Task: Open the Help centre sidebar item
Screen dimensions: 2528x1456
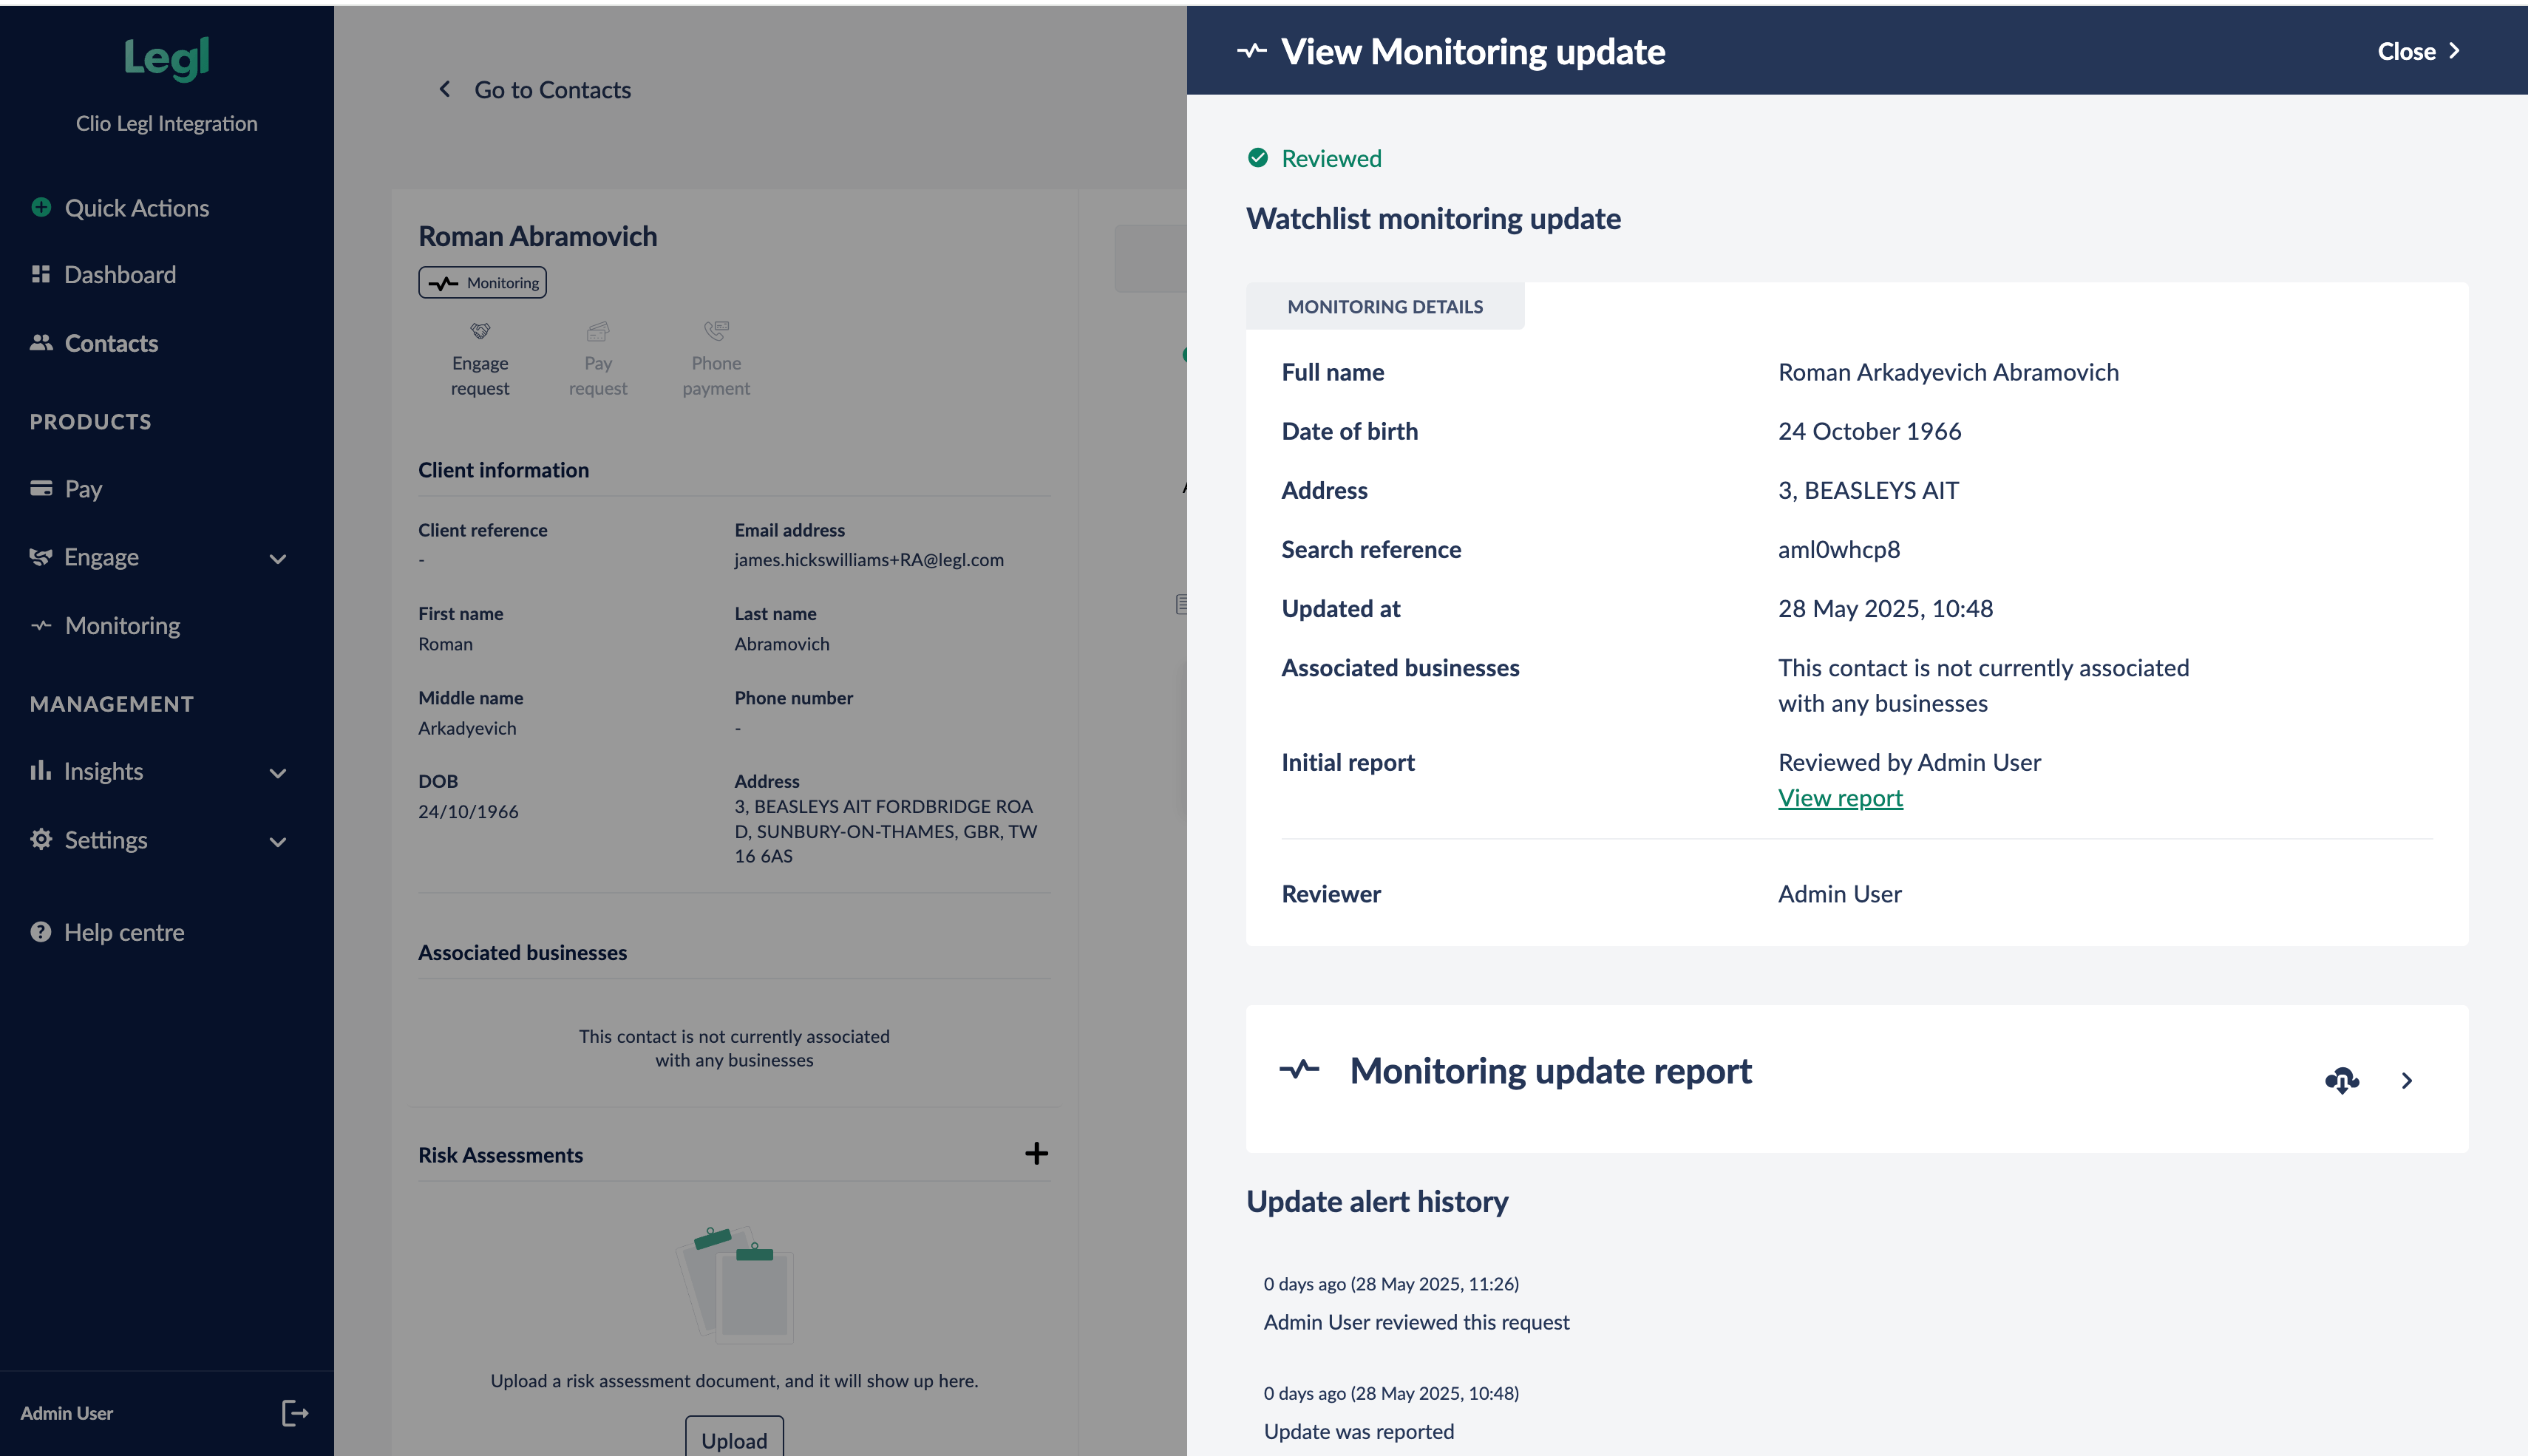Action: point(124,932)
